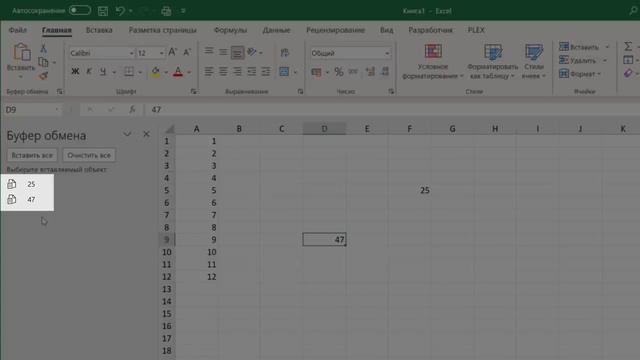
Task: Open the Calibri font name dropdown
Action: click(x=131, y=53)
